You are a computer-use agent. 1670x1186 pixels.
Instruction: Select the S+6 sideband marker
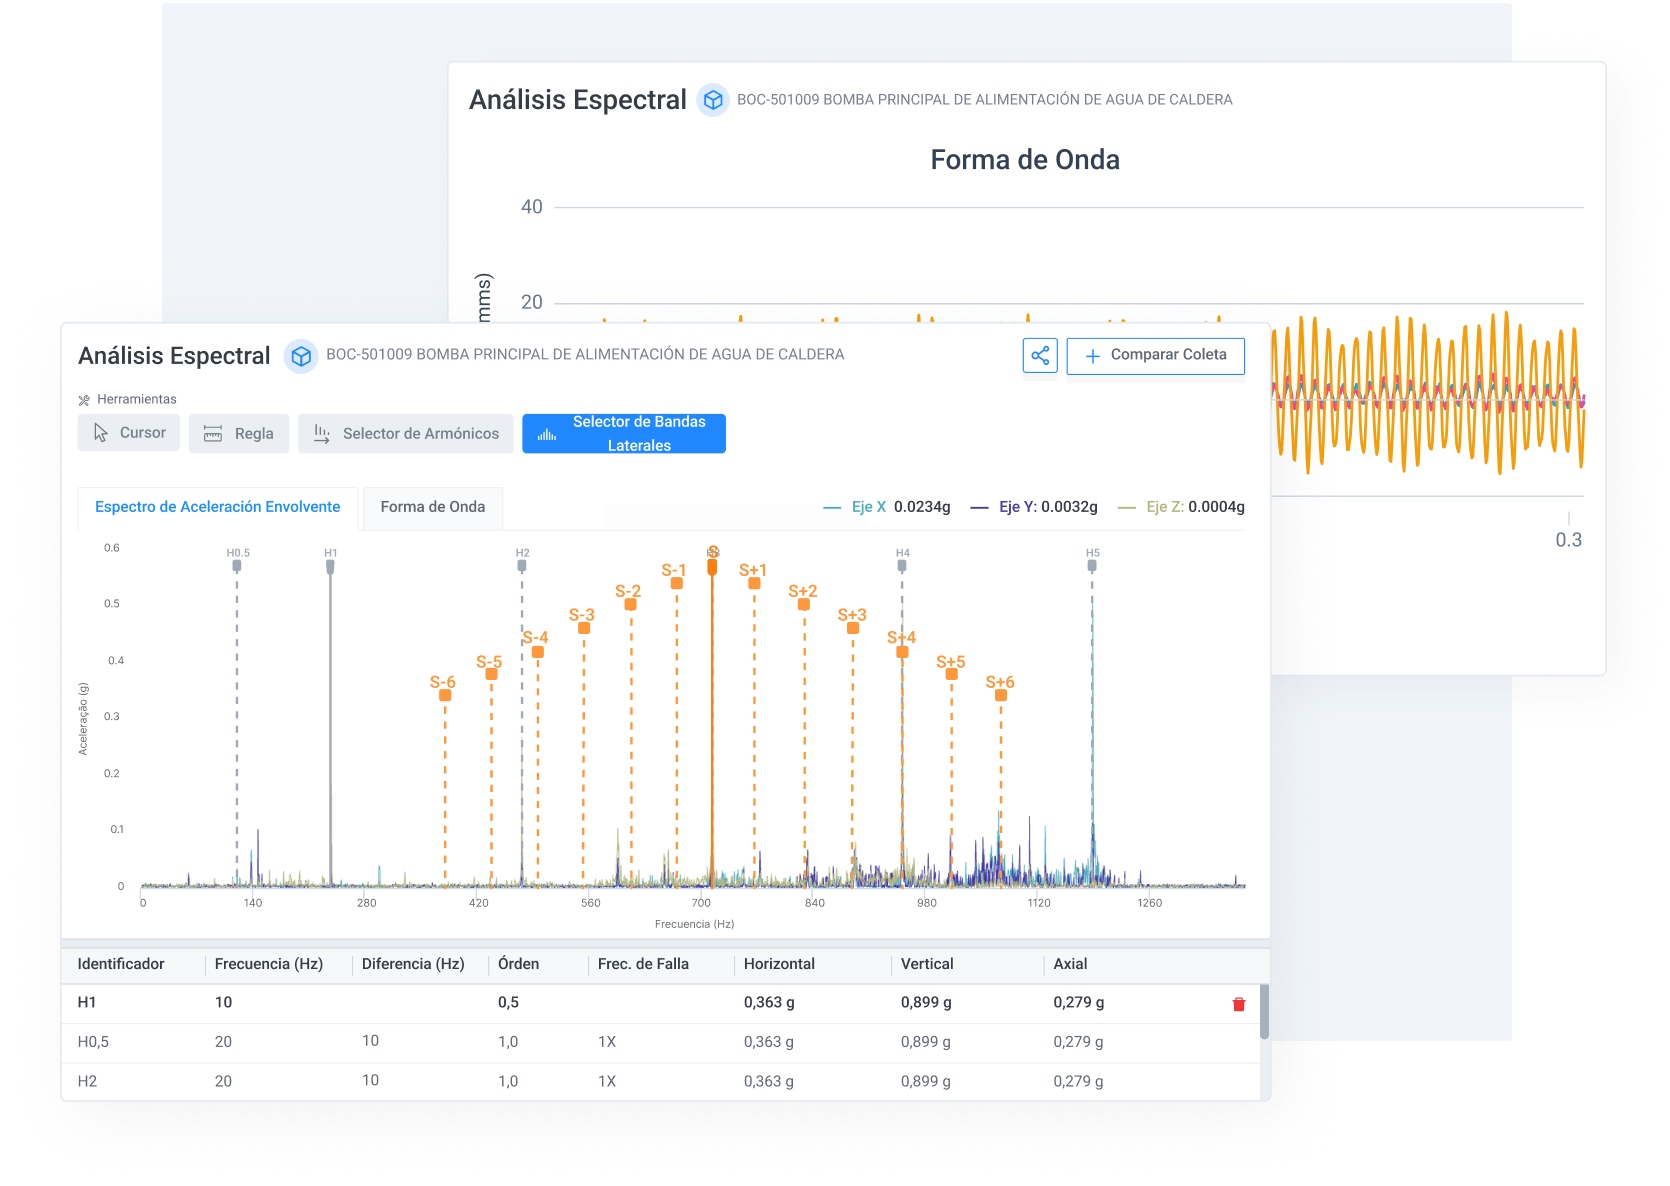pyautogui.click(x=1001, y=694)
